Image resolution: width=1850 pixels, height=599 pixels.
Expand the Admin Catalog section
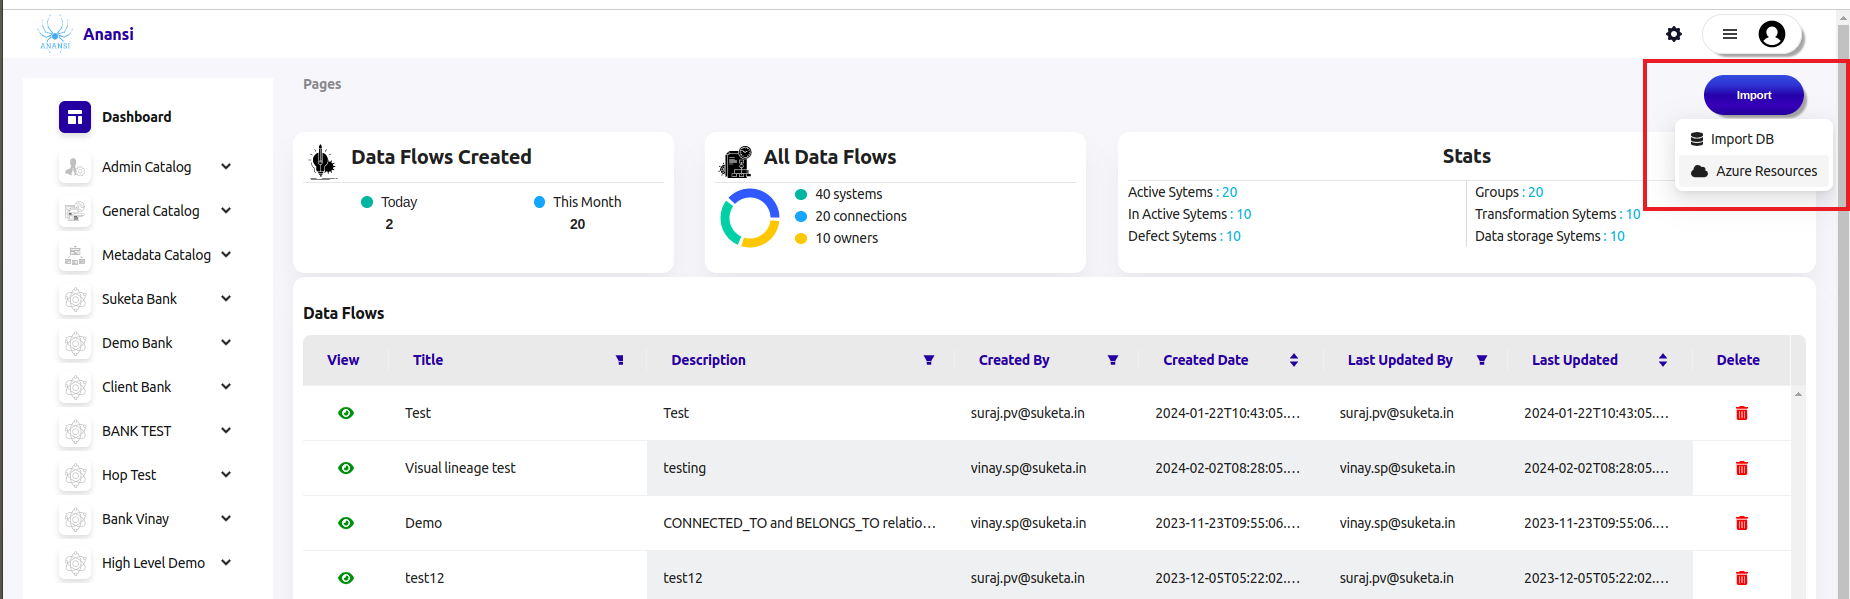click(x=226, y=167)
